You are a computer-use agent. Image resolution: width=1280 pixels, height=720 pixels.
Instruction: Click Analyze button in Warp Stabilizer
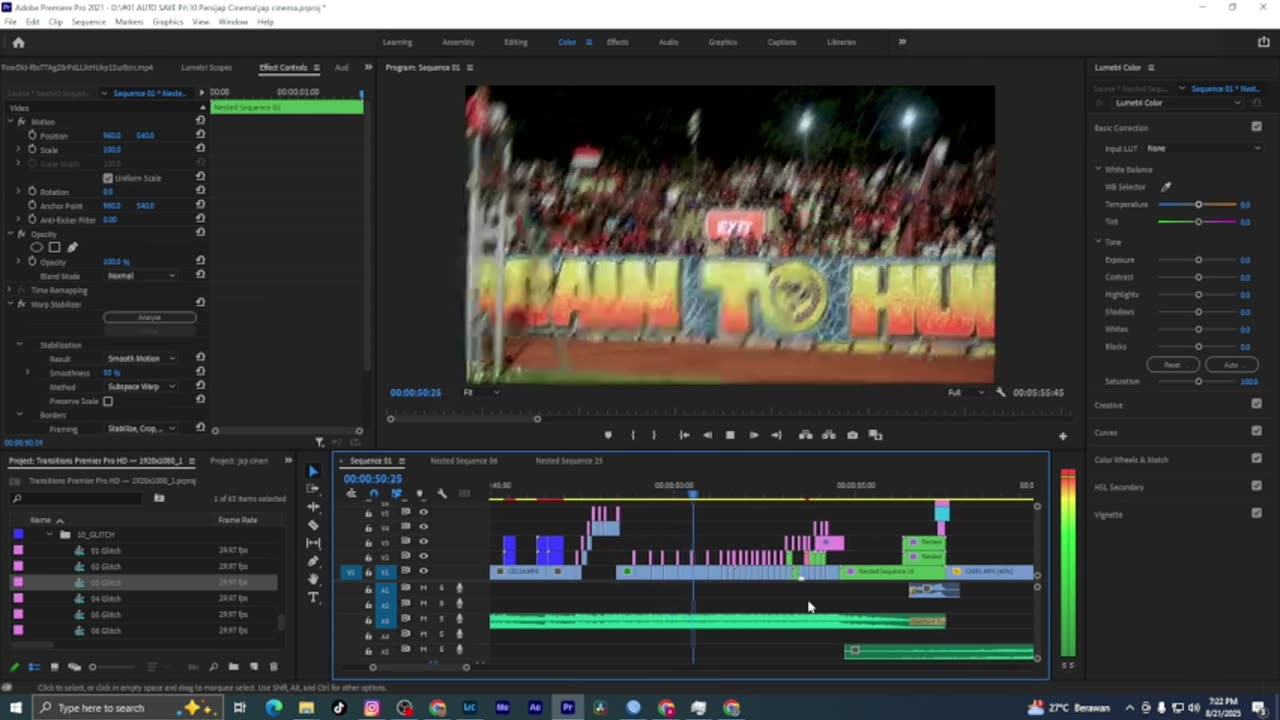pos(149,317)
